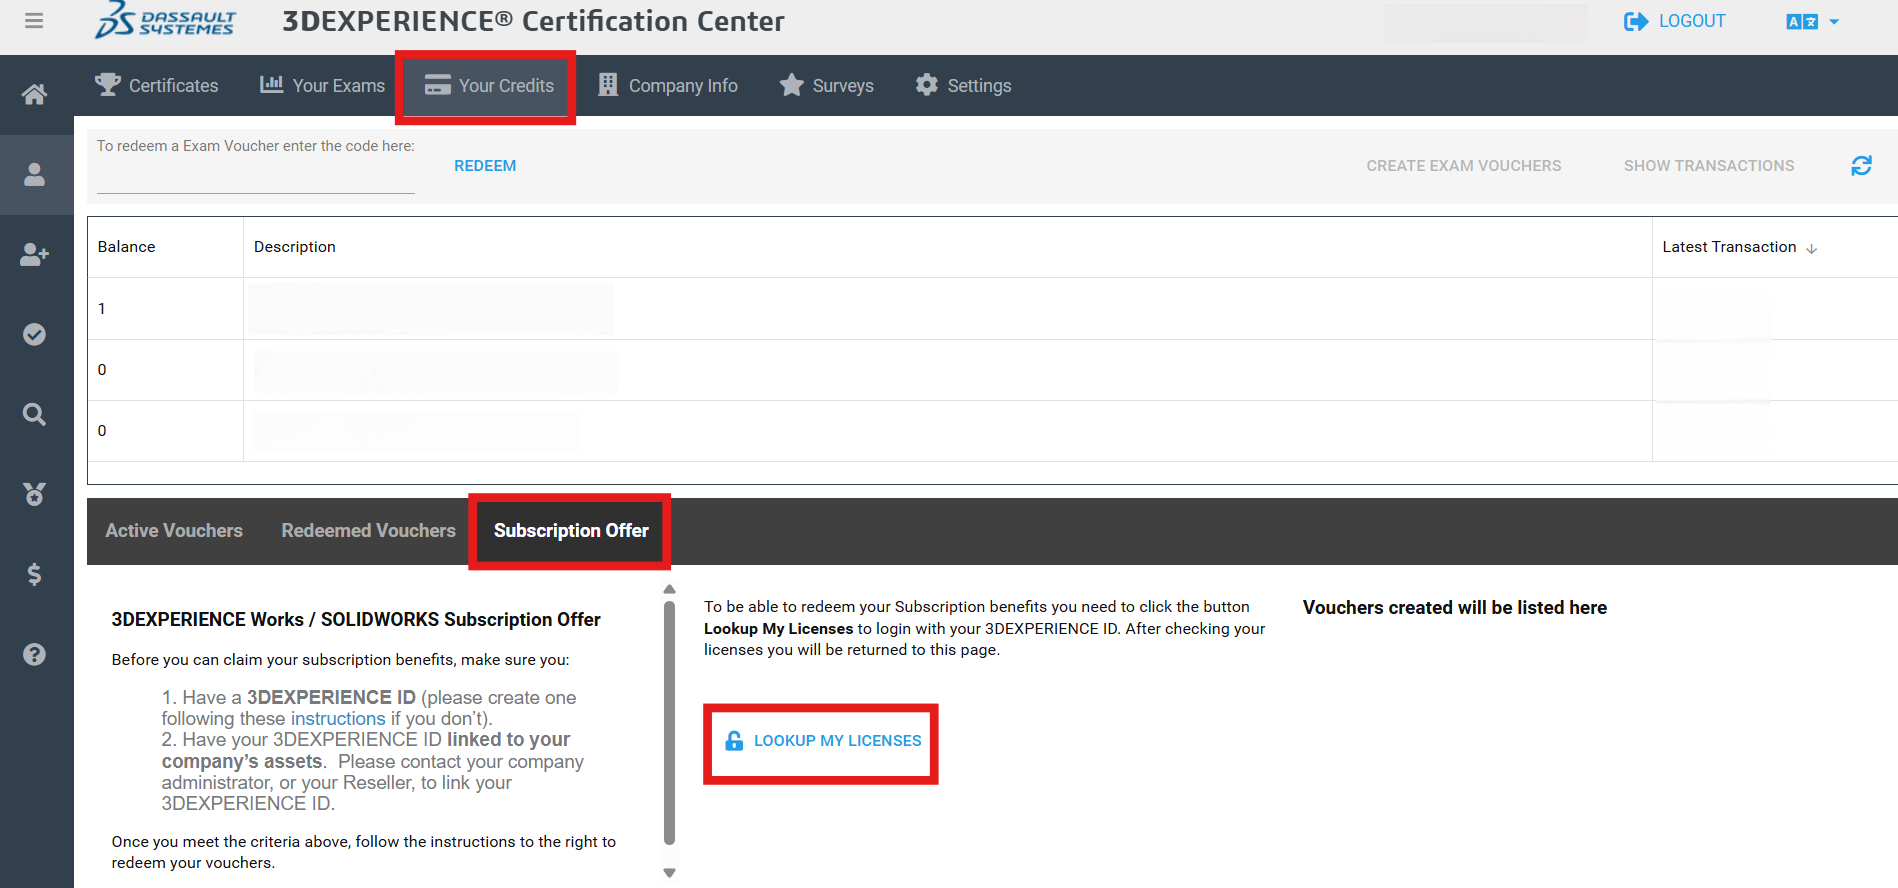Open the medal sidebar icon
Image resolution: width=1898 pixels, height=888 pixels.
tap(34, 494)
